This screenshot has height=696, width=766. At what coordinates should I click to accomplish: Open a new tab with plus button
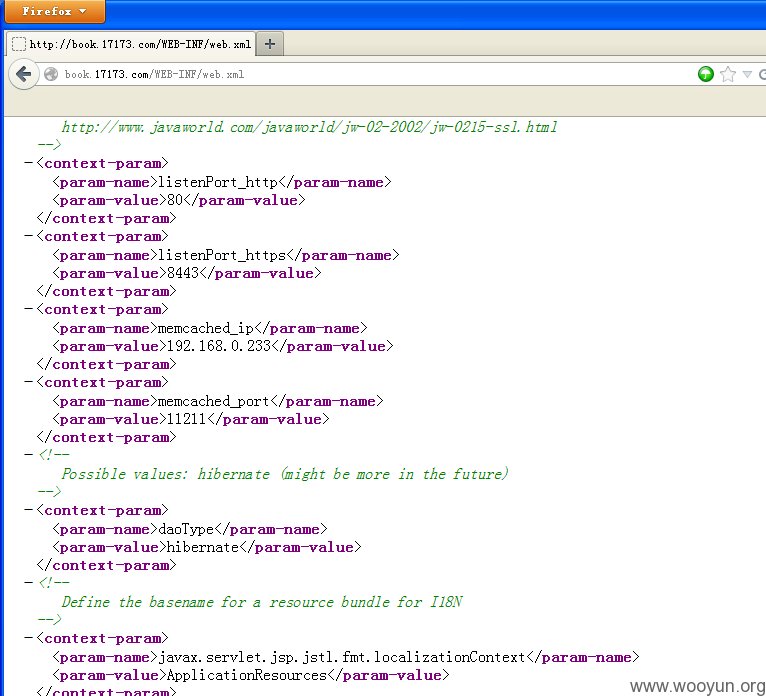[270, 44]
